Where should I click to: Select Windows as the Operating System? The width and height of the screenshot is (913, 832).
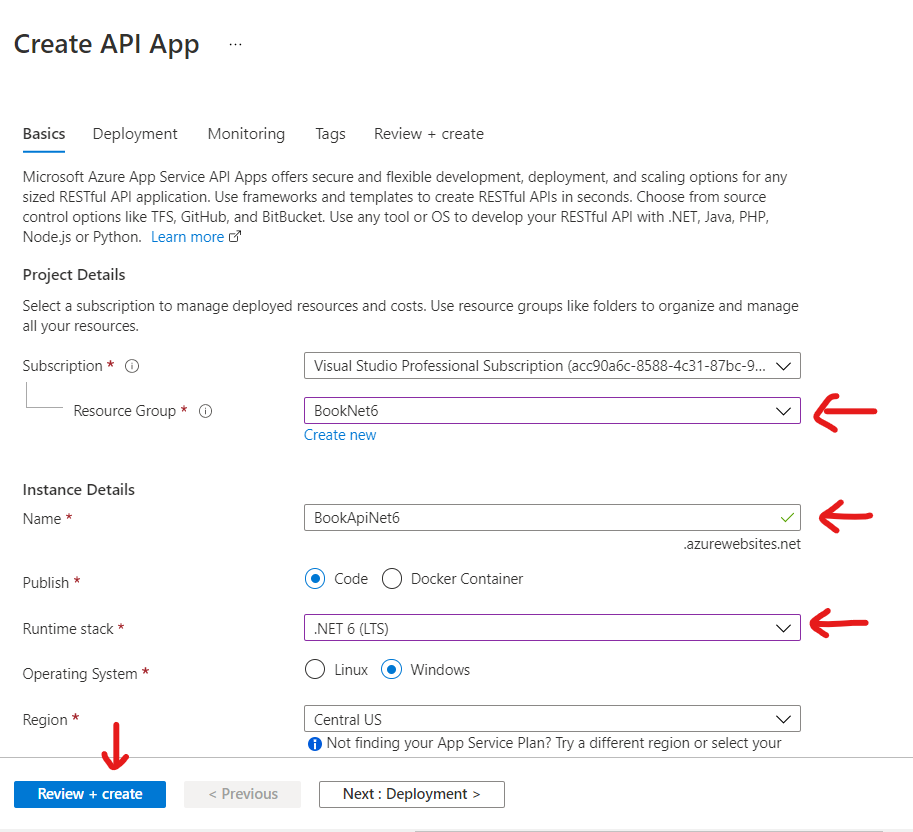pyautogui.click(x=392, y=669)
